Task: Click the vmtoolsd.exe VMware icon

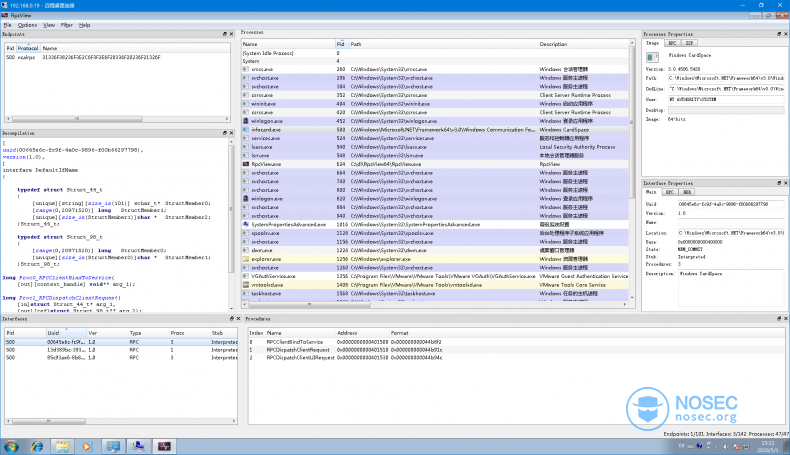Action: pos(246,285)
